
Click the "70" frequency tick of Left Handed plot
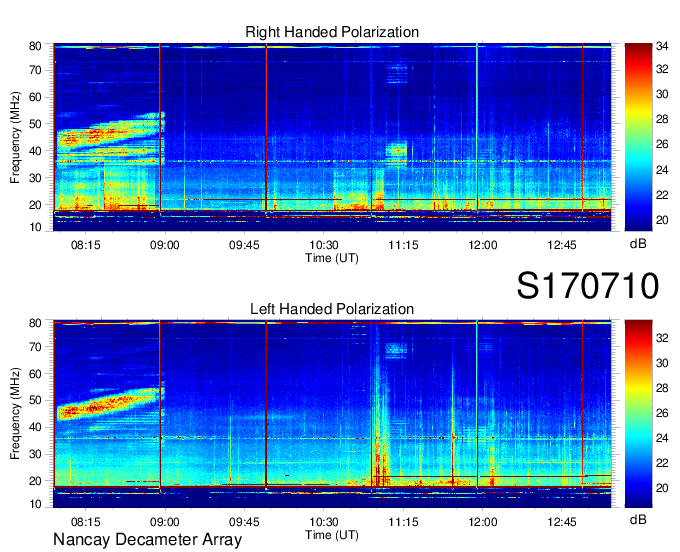tap(35, 347)
